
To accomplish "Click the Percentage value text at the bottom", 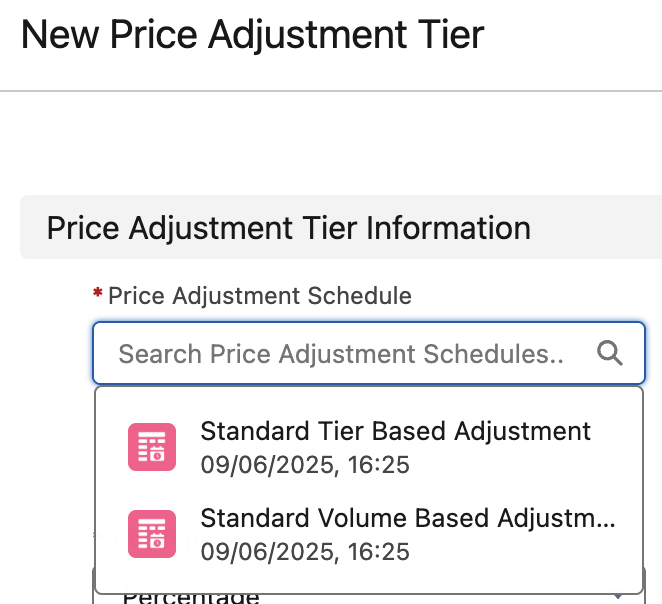I will 190,598.
